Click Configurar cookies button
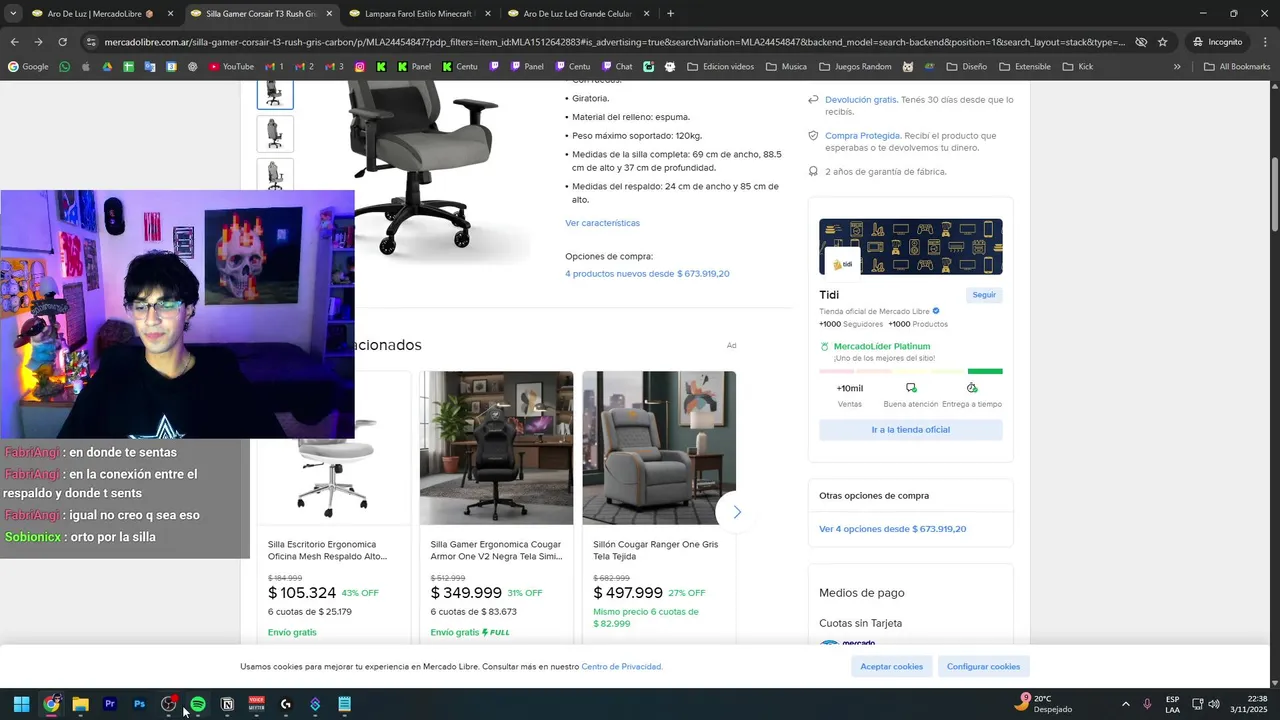Screen dimensions: 1280x720 [x=984, y=666]
